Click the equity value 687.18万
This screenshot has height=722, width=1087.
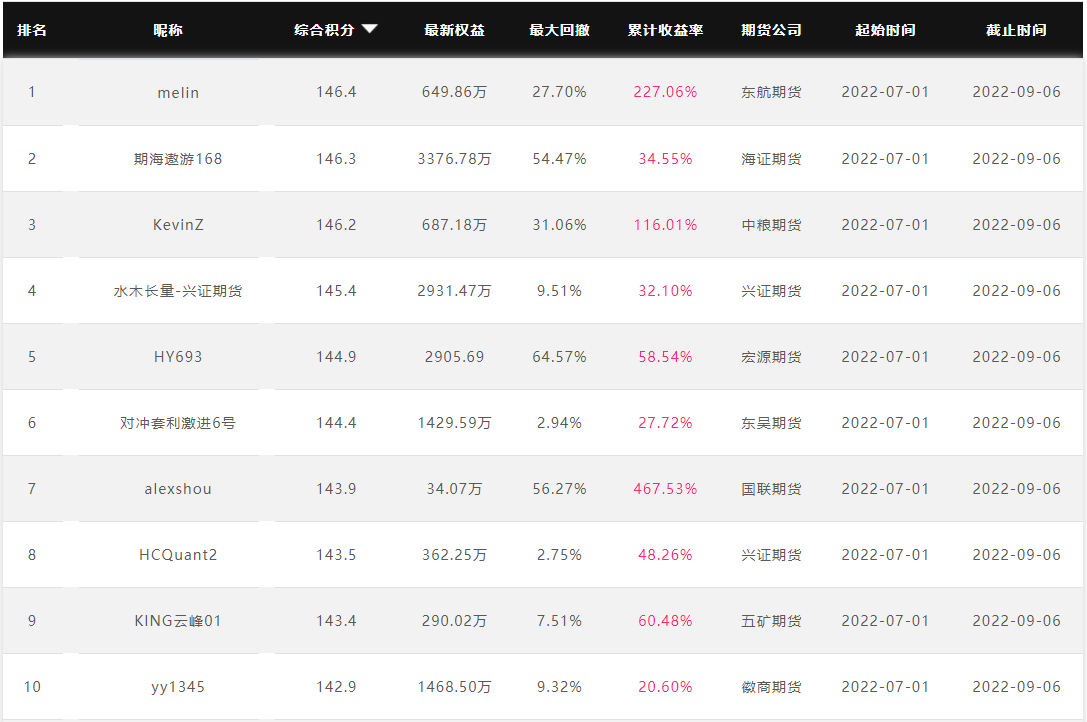pos(454,224)
